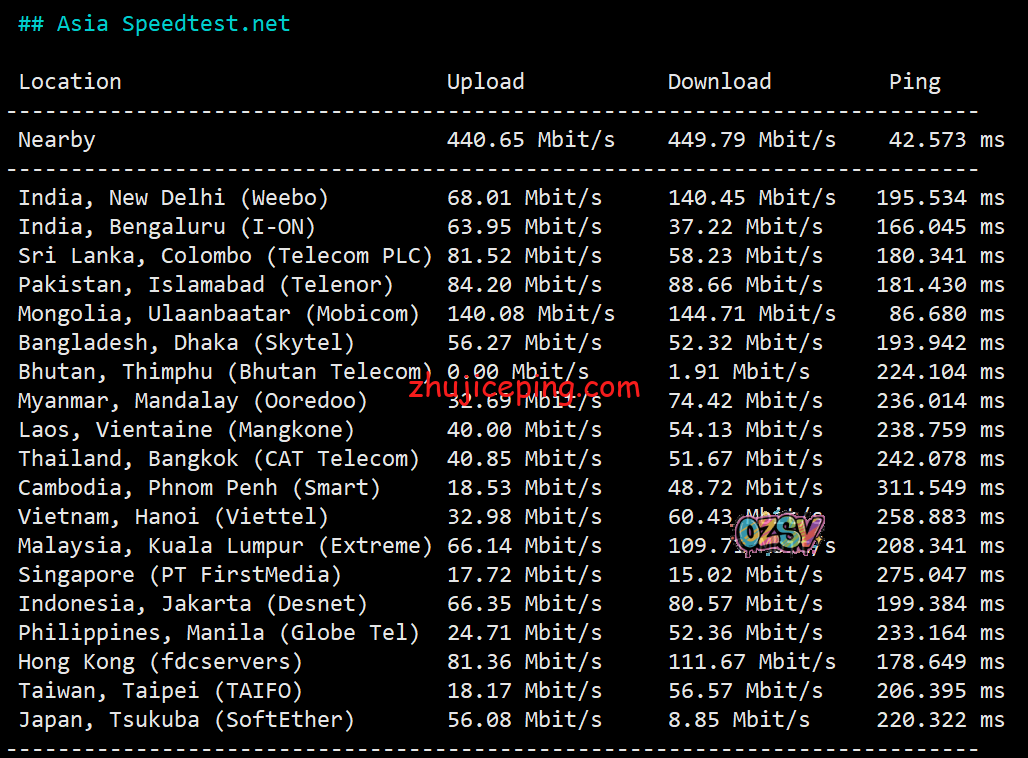Click the 311.549 ms ping value

tap(940, 488)
